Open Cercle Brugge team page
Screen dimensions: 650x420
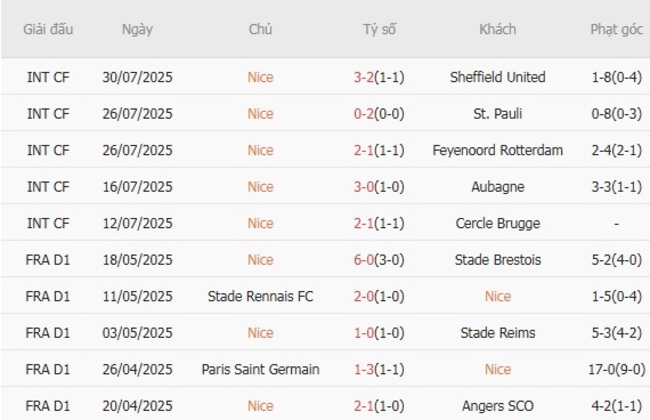pos(497,223)
